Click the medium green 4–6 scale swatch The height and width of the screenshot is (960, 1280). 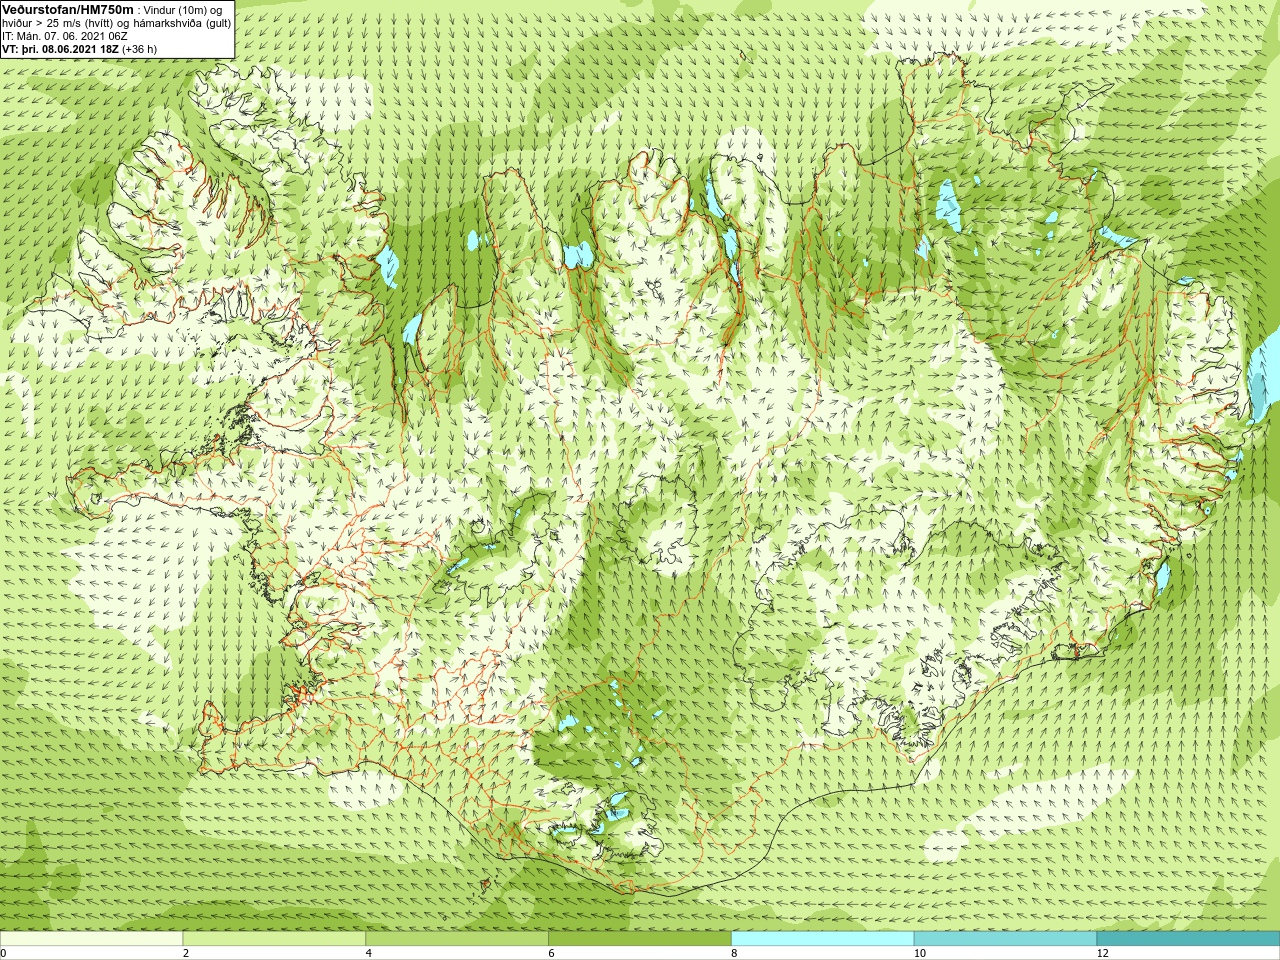[x=457, y=939]
